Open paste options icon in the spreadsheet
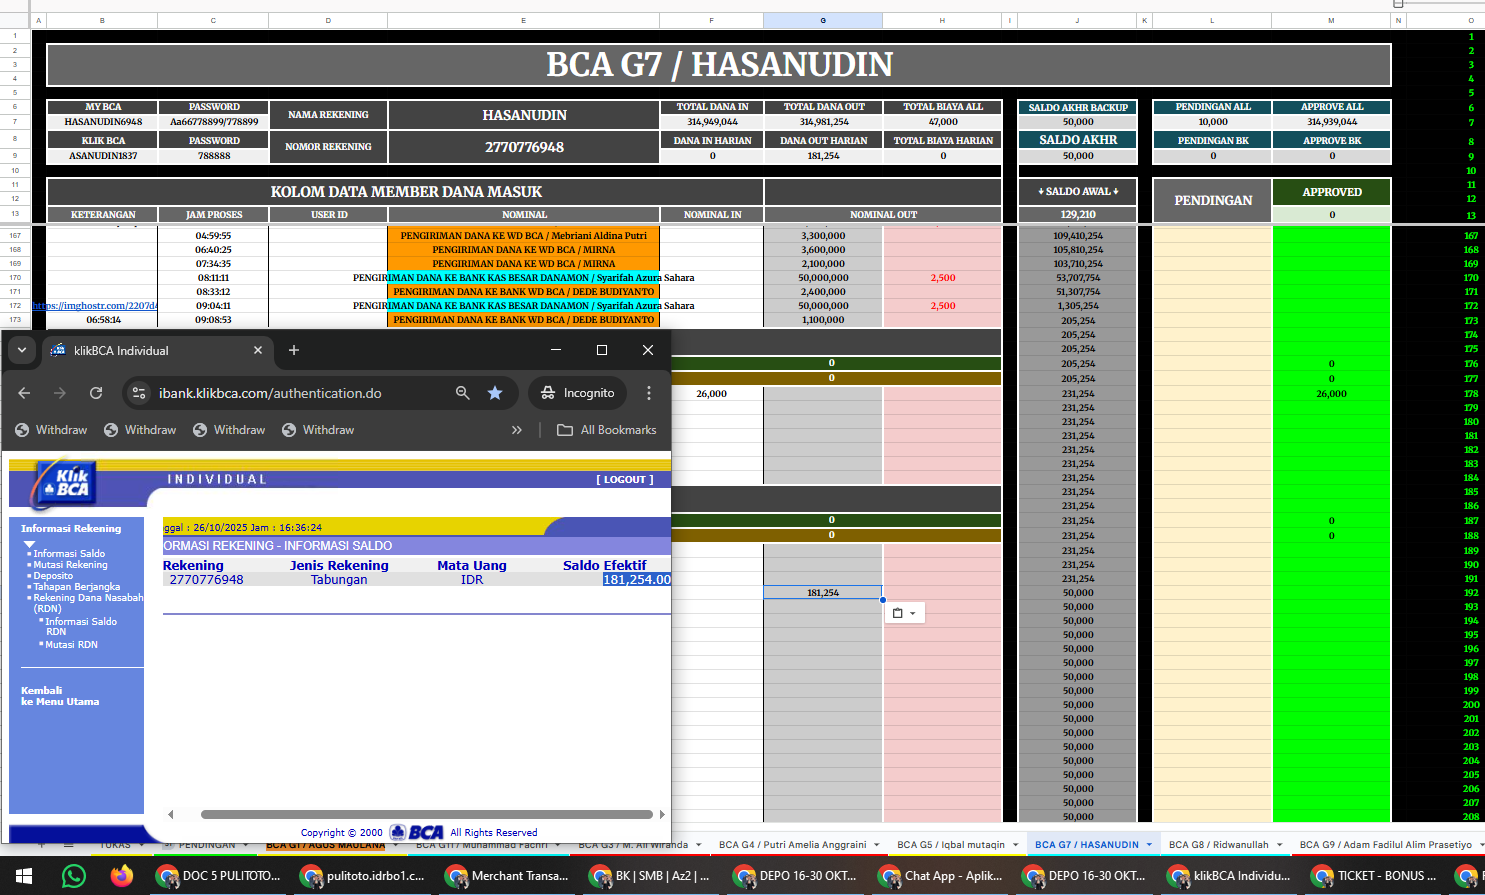The height and width of the screenshot is (895, 1485). tap(904, 613)
